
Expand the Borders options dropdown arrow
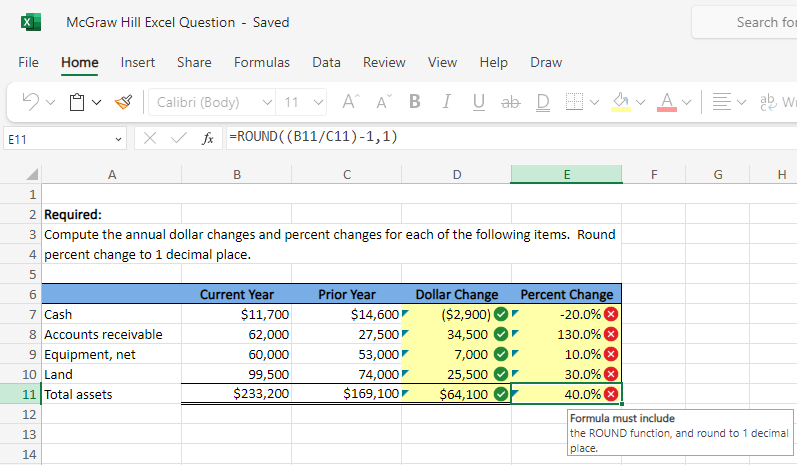point(594,103)
